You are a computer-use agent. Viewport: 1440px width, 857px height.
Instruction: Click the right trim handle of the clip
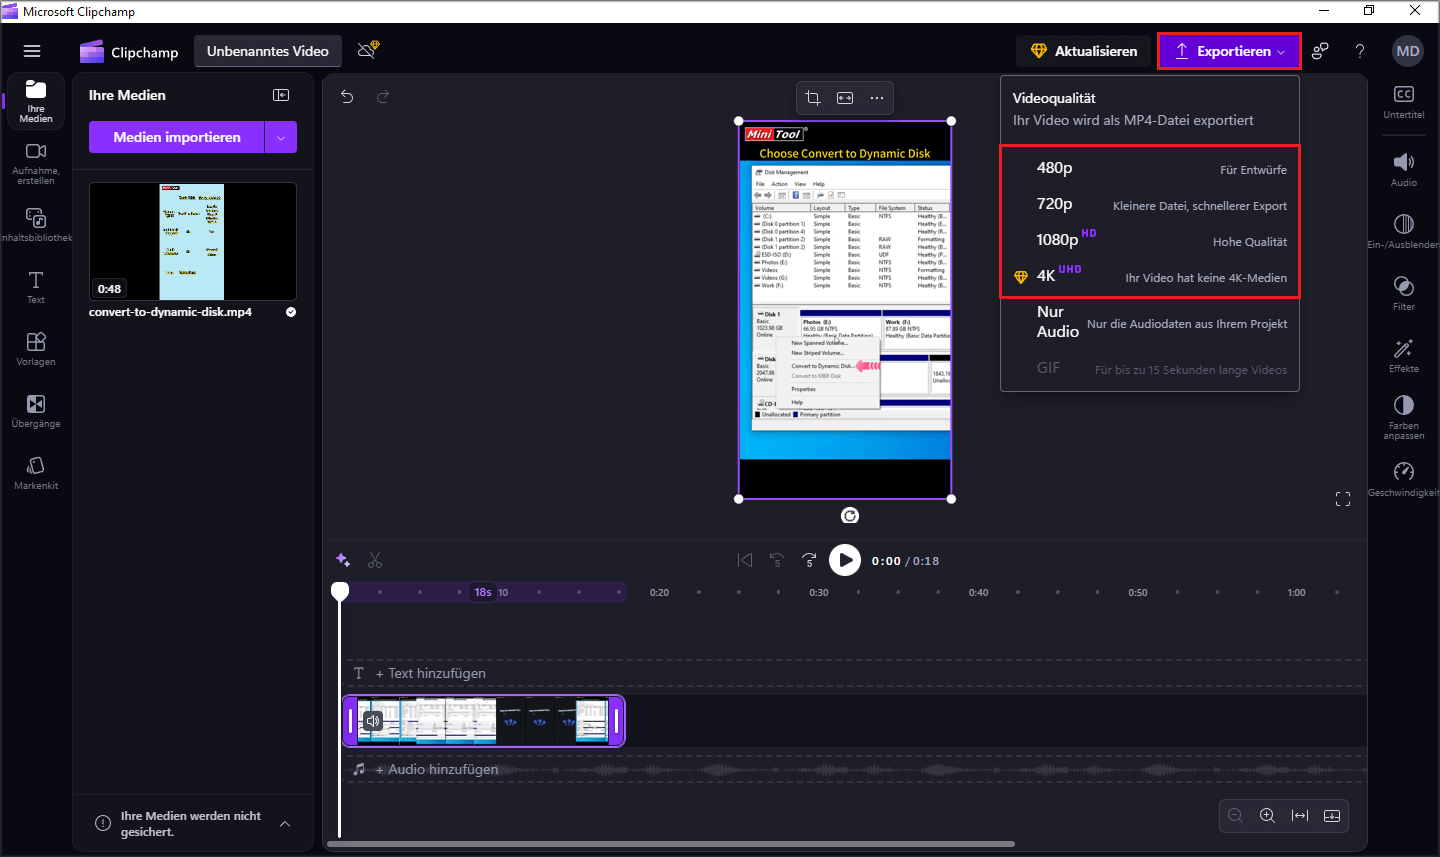click(x=617, y=721)
